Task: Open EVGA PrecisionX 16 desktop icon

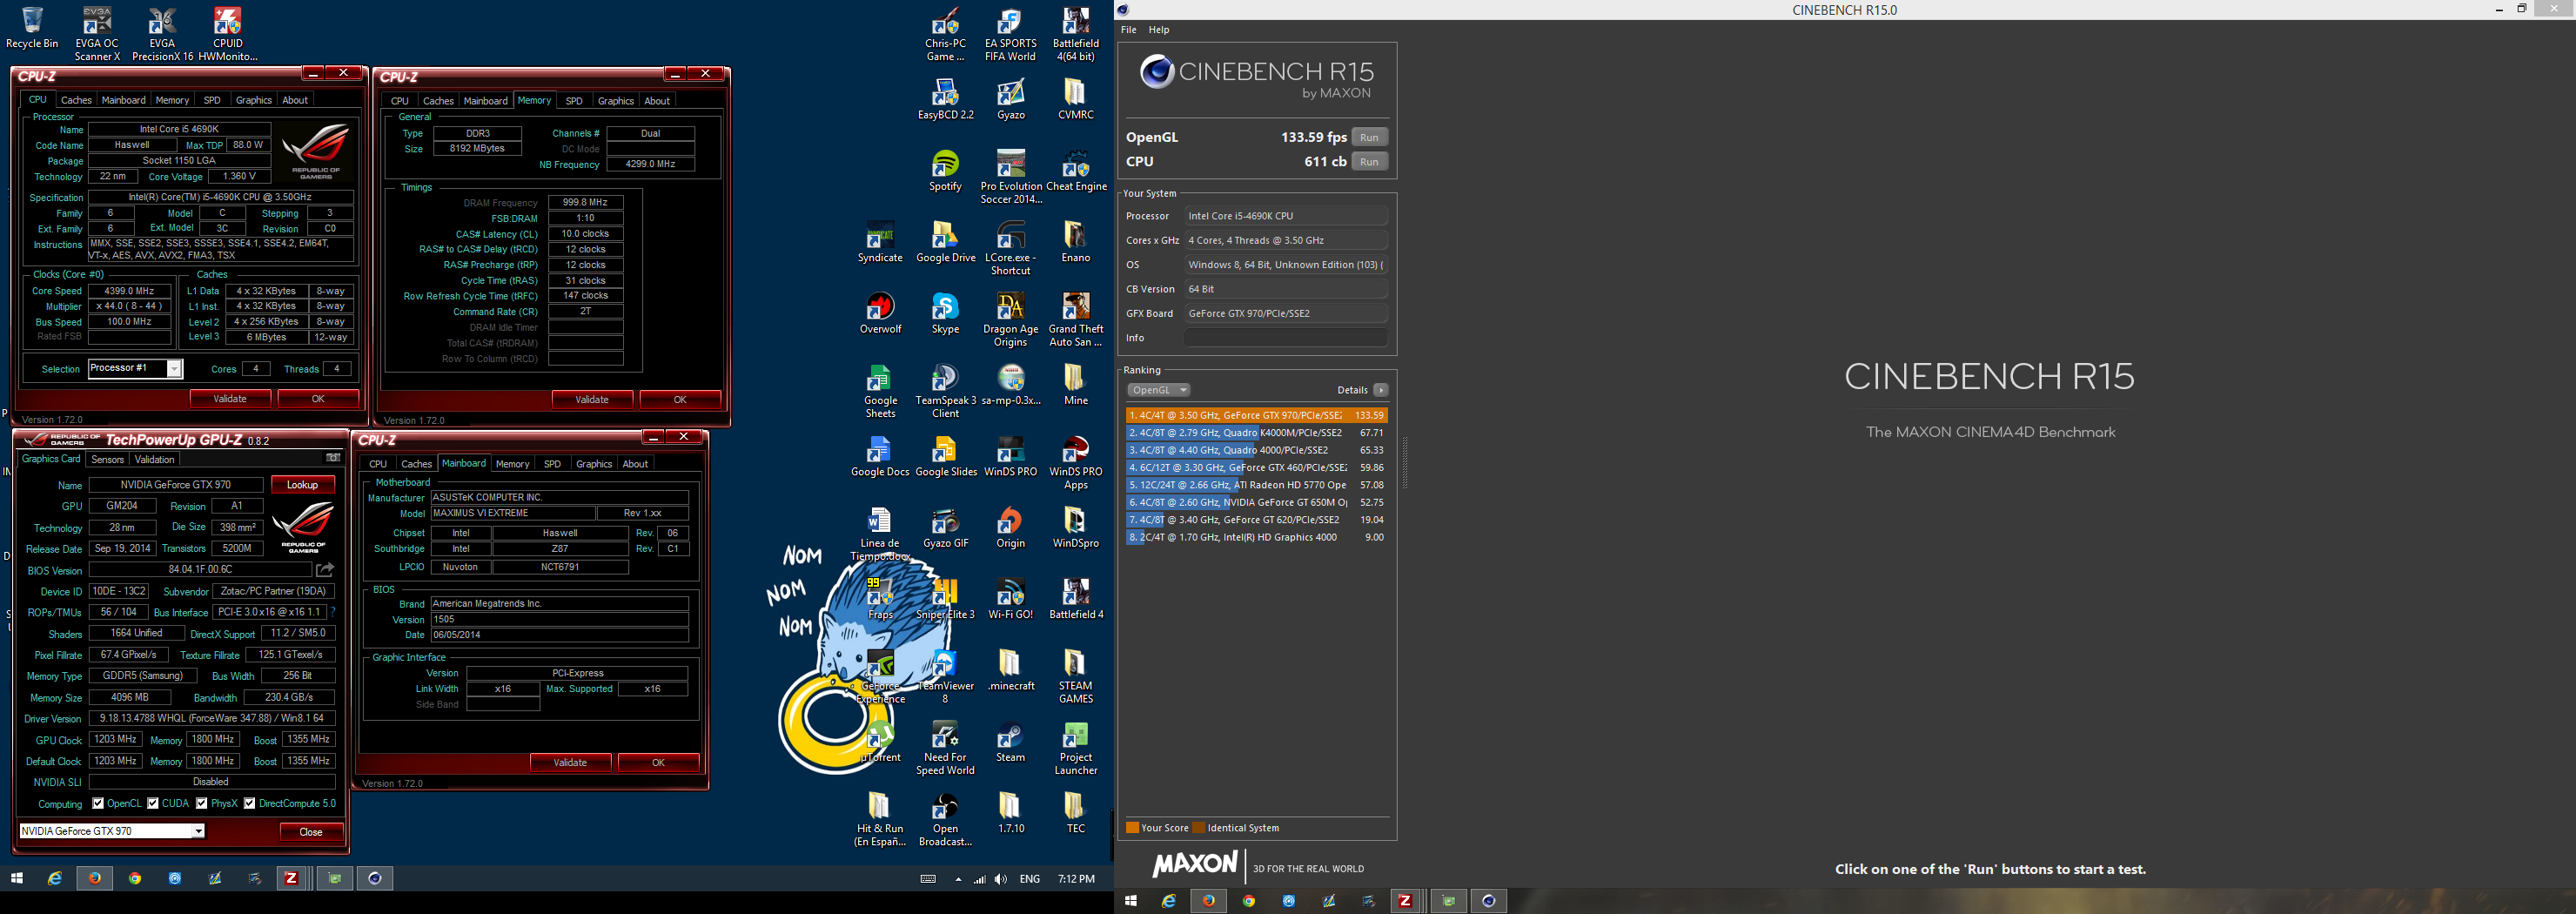Action: [162, 34]
